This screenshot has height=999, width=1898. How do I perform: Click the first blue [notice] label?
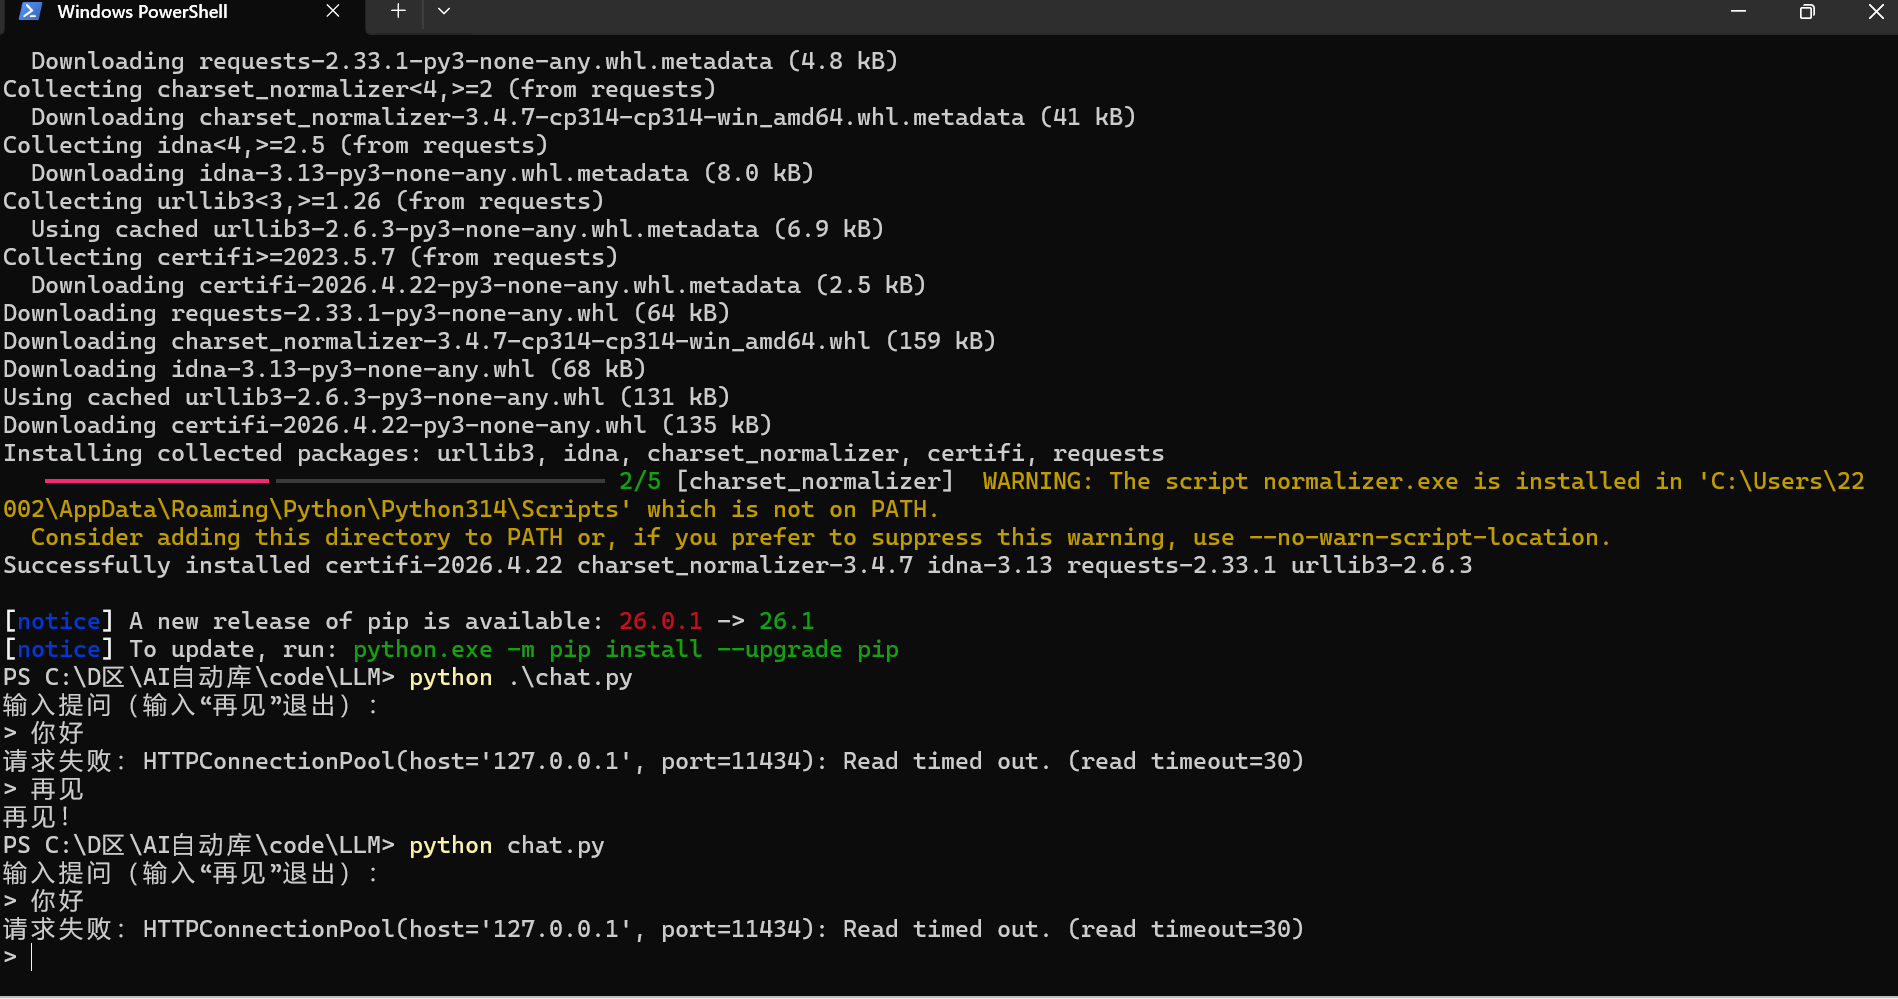pos(59,622)
